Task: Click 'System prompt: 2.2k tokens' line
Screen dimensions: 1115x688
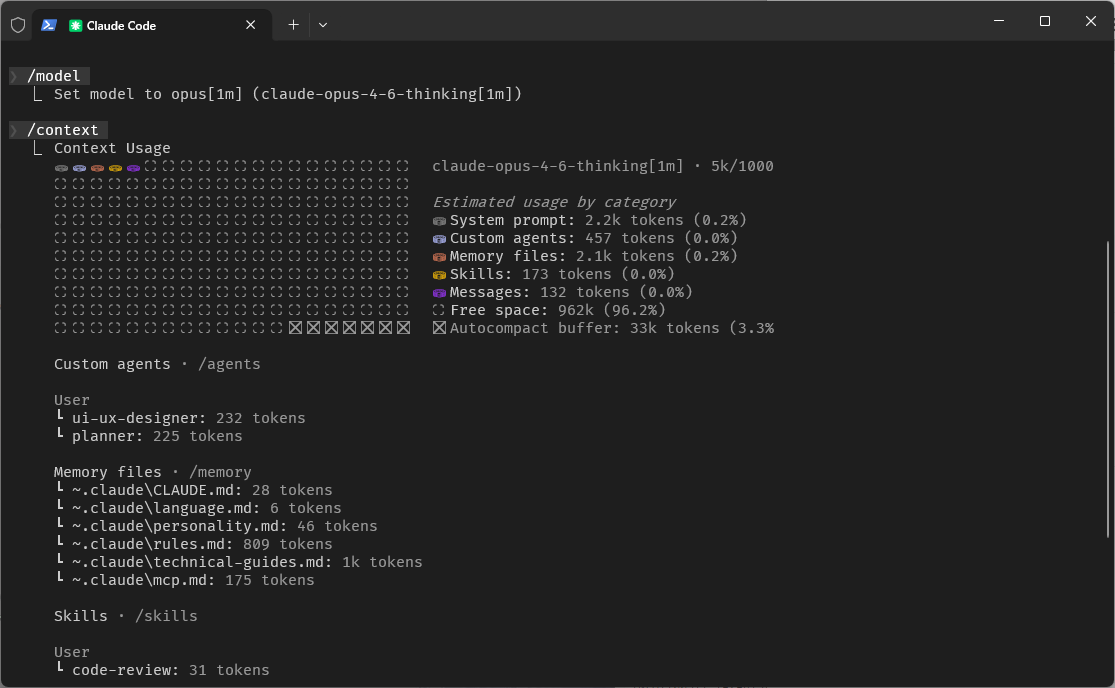Action: click(x=590, y=220)
